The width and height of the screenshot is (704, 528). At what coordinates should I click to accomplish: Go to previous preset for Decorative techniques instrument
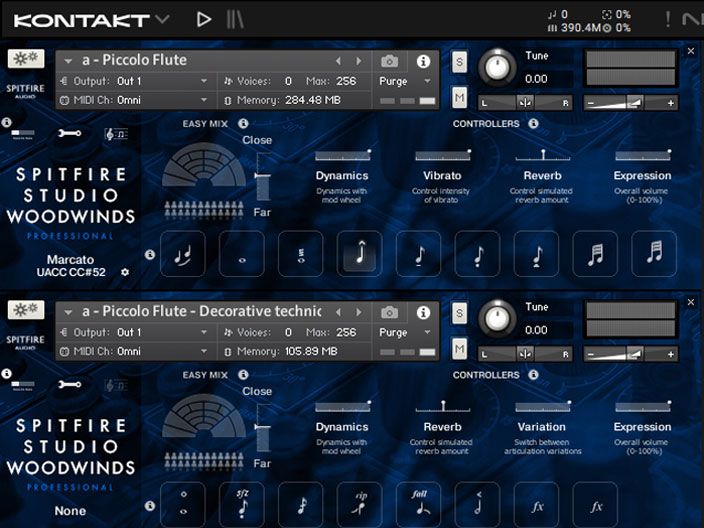click(339, 312)
